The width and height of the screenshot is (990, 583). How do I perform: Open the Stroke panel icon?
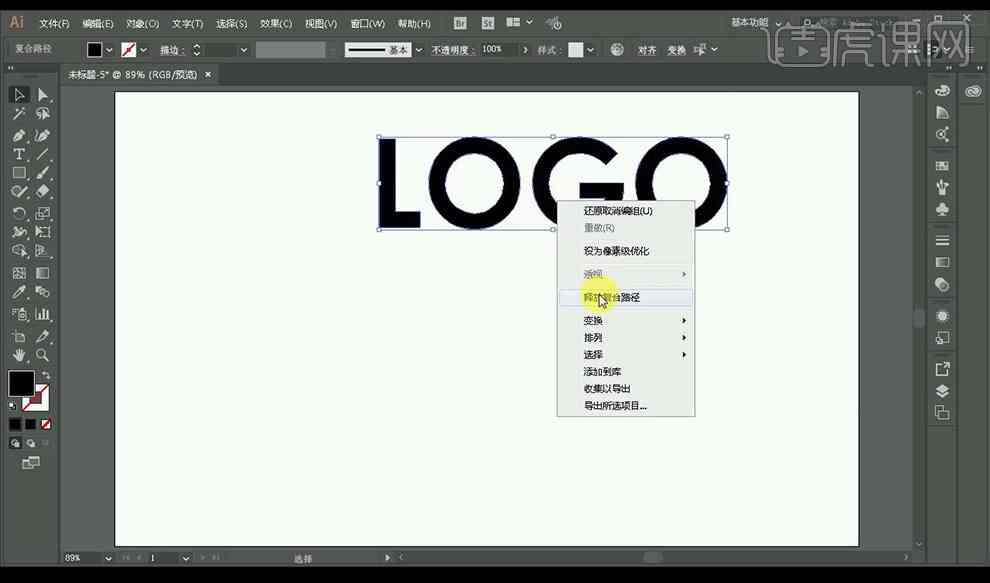click(942, 241)
